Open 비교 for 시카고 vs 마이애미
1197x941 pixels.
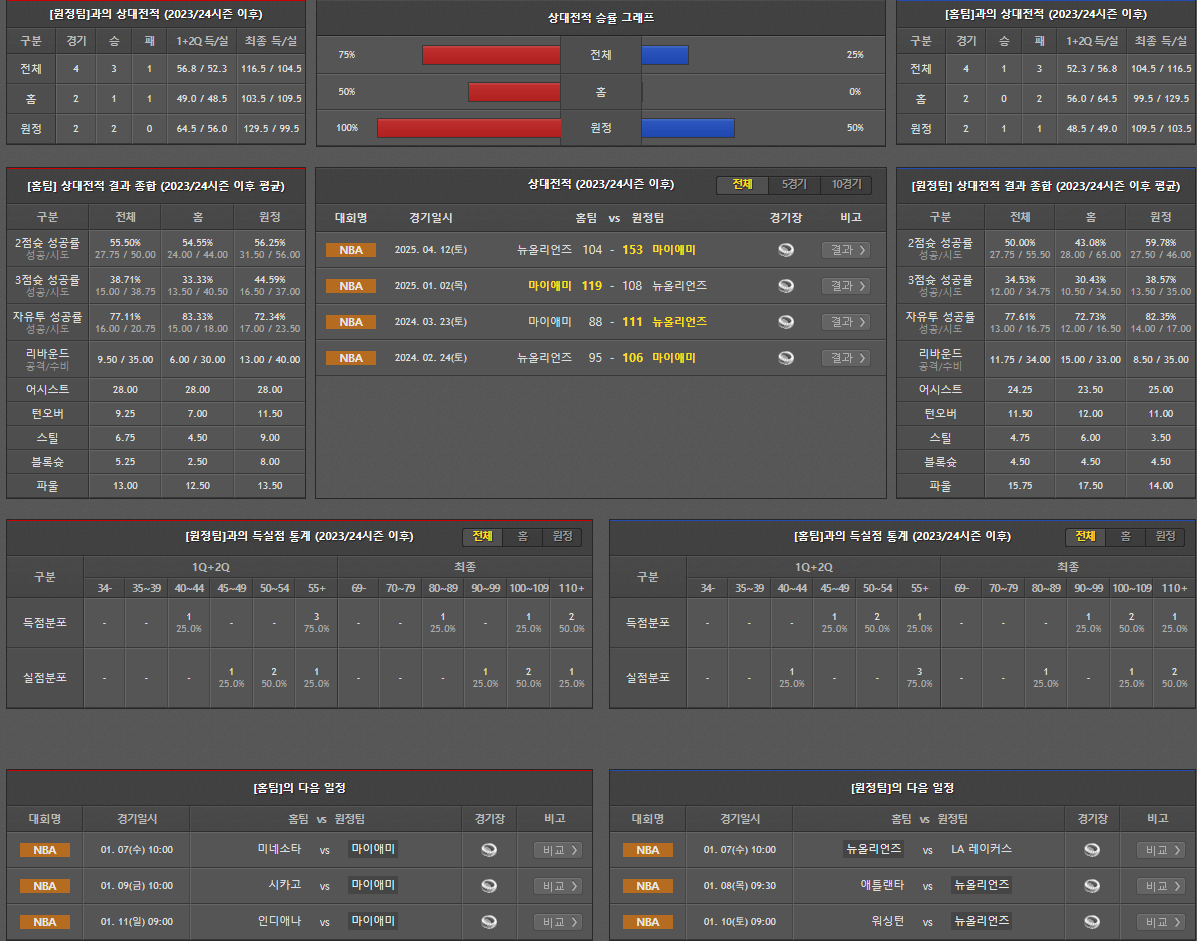557,886
